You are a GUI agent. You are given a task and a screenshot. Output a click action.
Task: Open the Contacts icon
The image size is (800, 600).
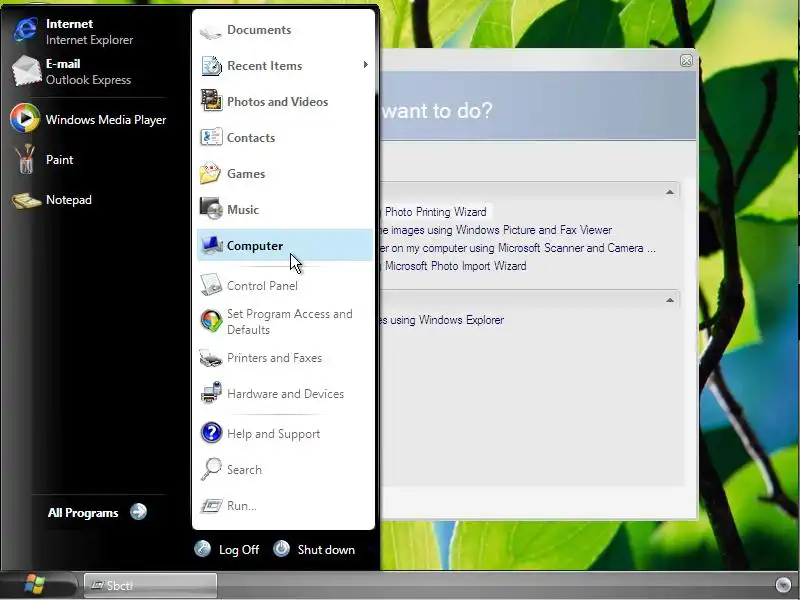[211, 137]
